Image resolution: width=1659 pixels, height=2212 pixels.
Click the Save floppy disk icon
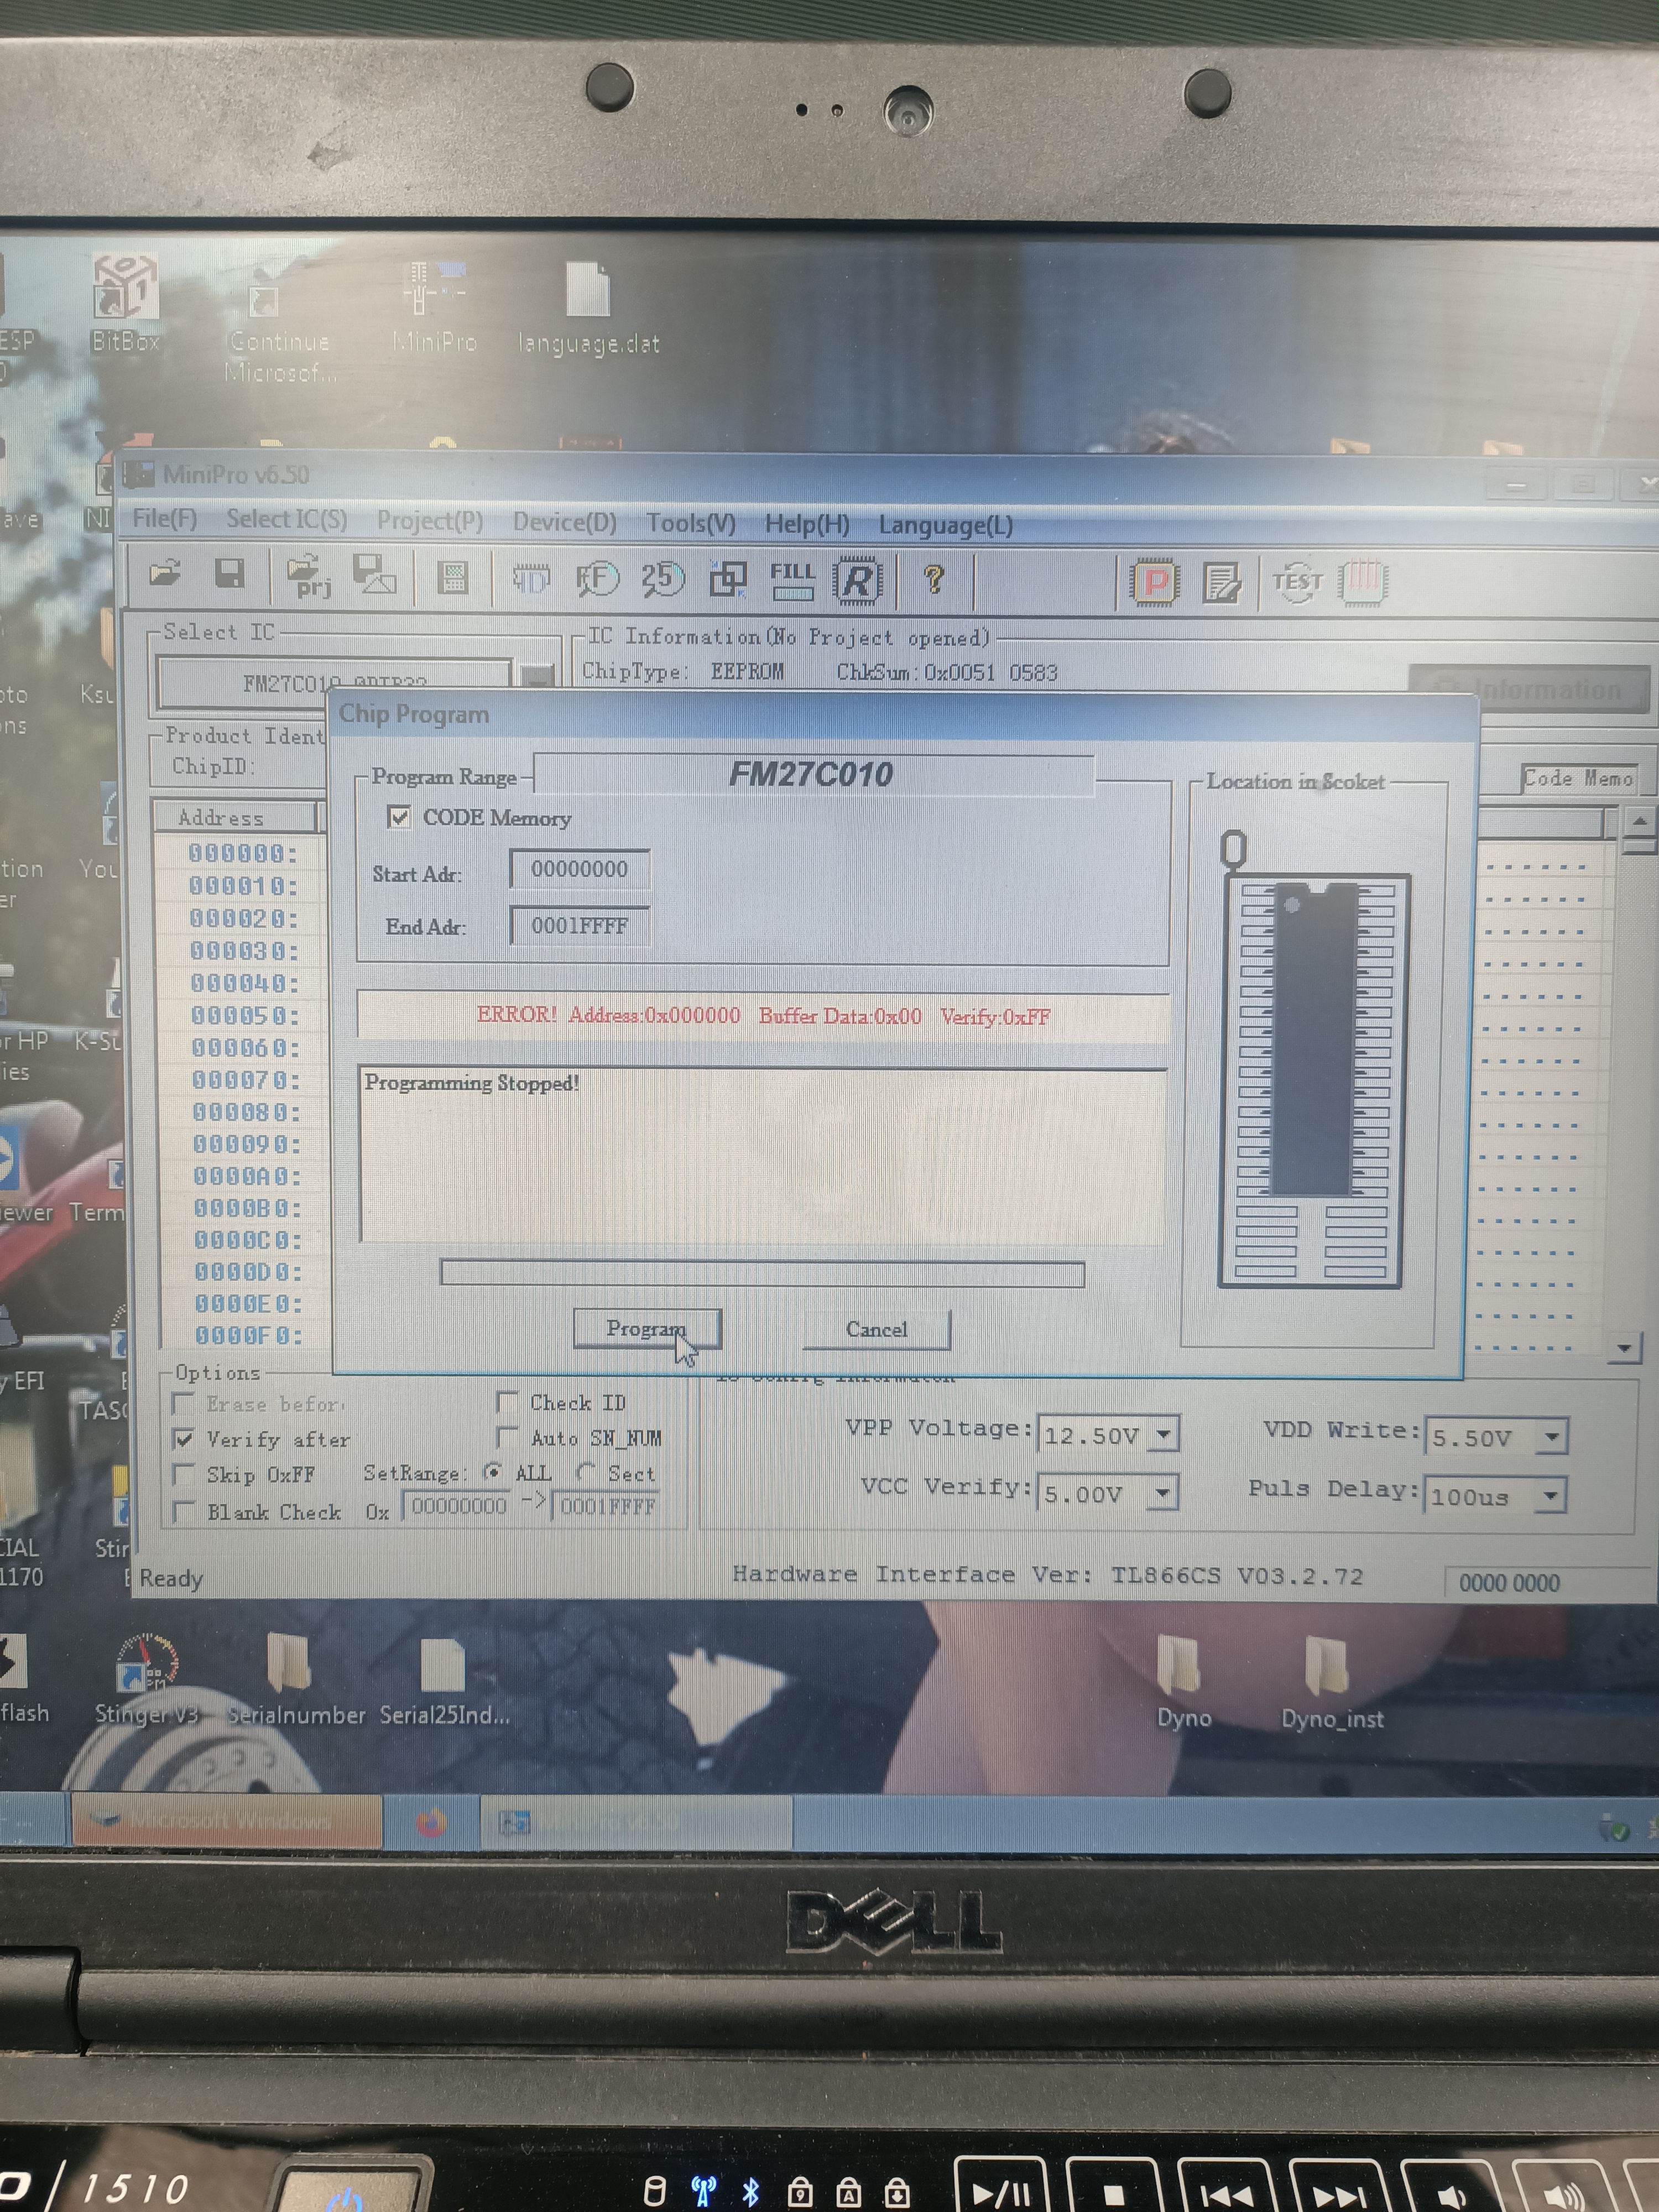(x=229, y=574)
